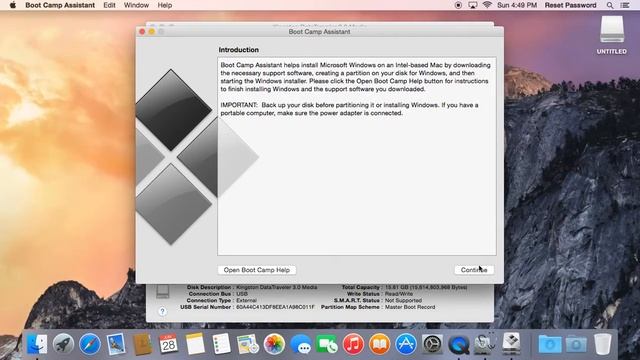640x360 pixels.
Task: Open Reminders from the Dock
Action: pos(221,344)
